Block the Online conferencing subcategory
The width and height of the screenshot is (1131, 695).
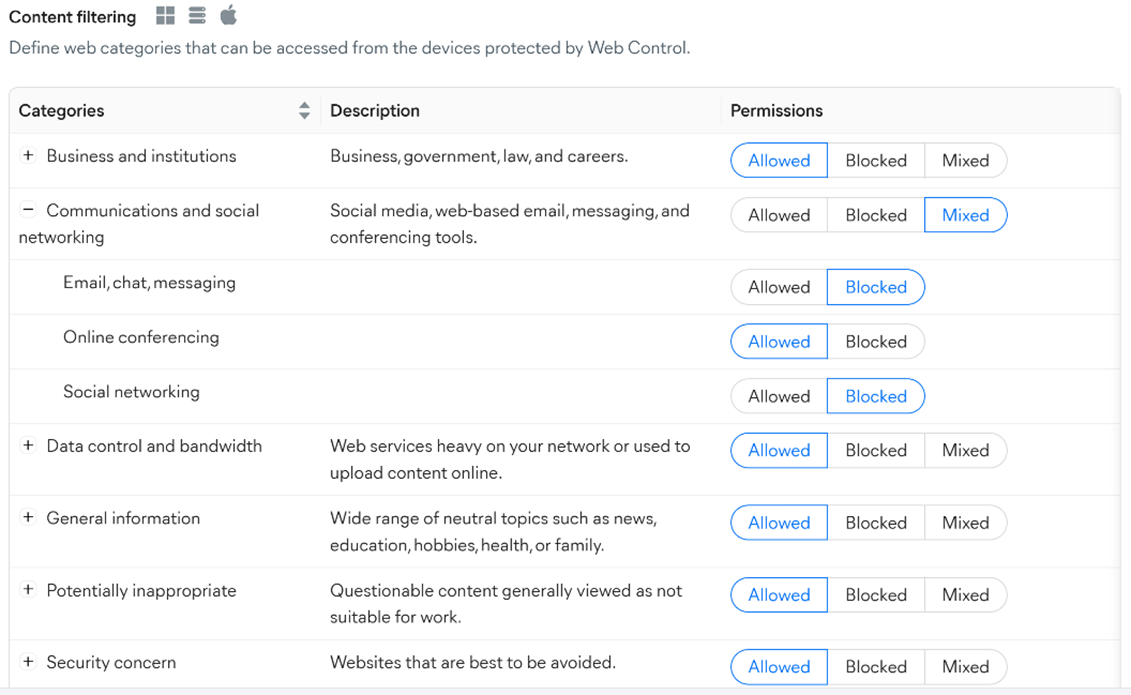tap(876, 342)
